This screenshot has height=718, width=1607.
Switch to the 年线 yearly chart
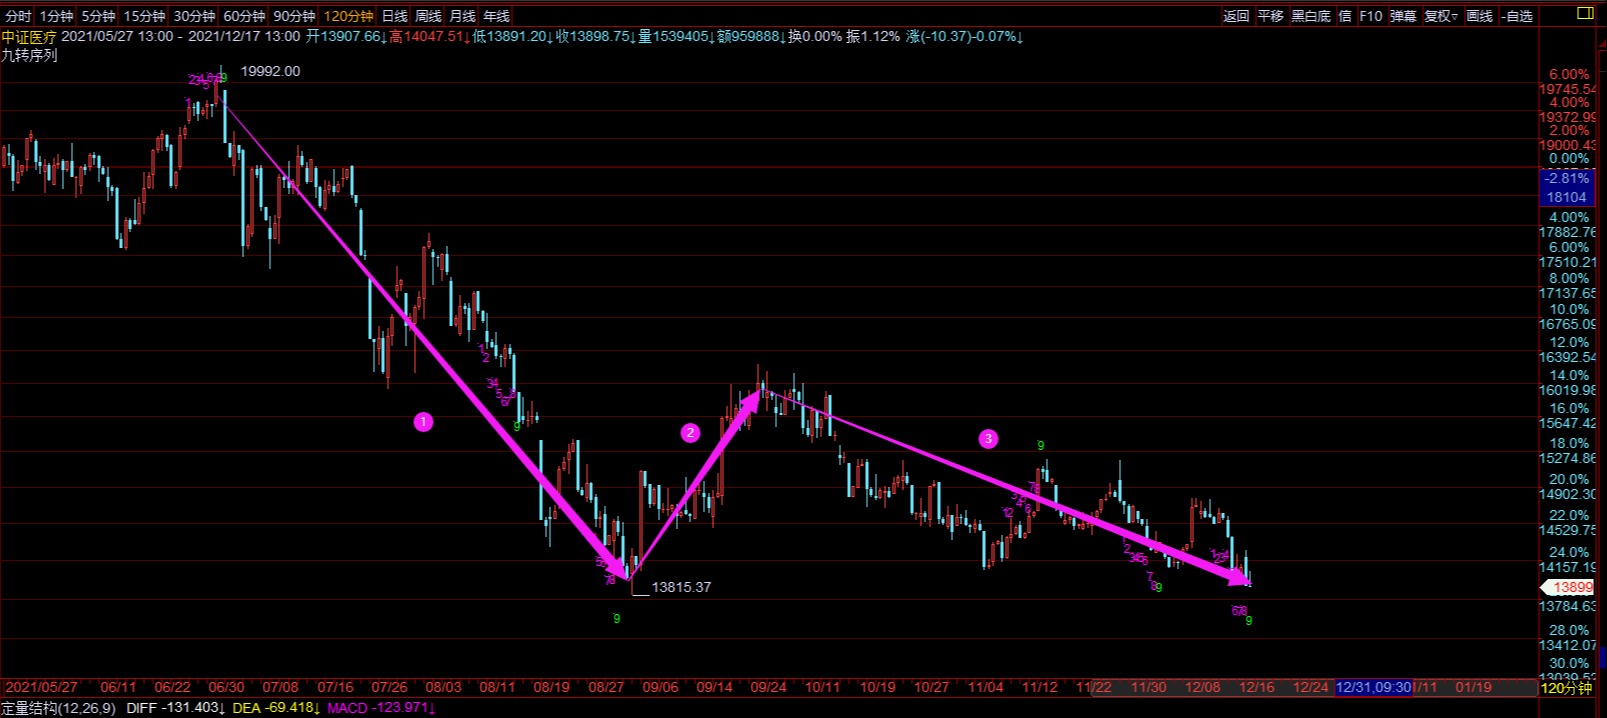pyautogui.click(x=496, y=16)
